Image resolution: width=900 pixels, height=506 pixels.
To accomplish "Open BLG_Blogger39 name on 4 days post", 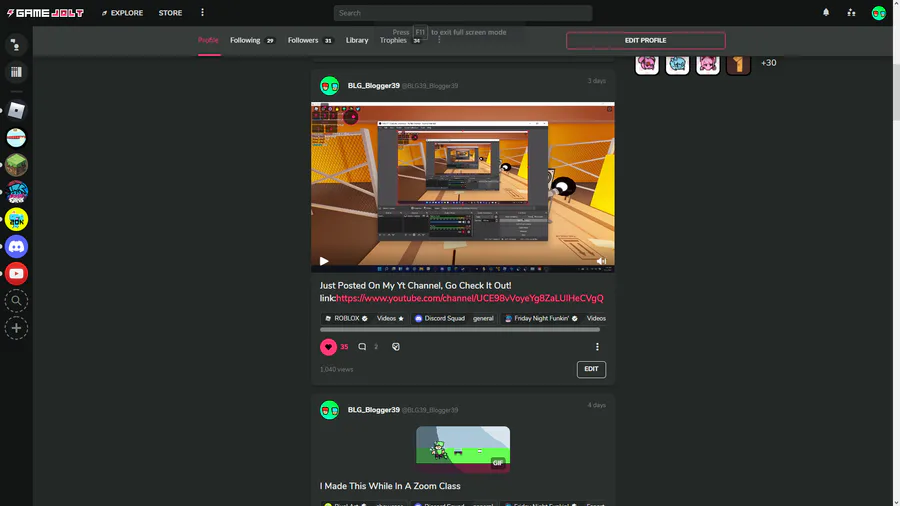I will coord(374,410).
